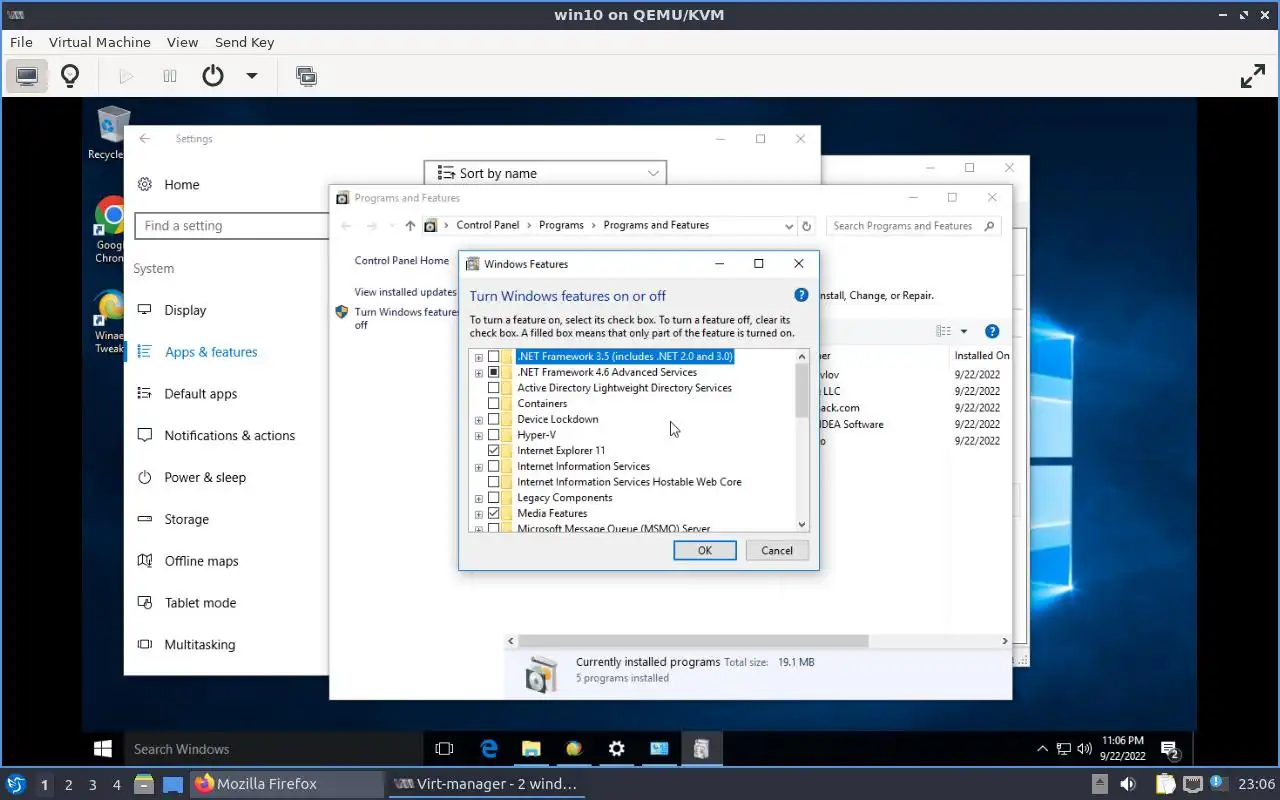Image resolution: width=1280 pixels, height=800 pixels.
Task: Open the Send Key menu
Action: coord(244,42)
